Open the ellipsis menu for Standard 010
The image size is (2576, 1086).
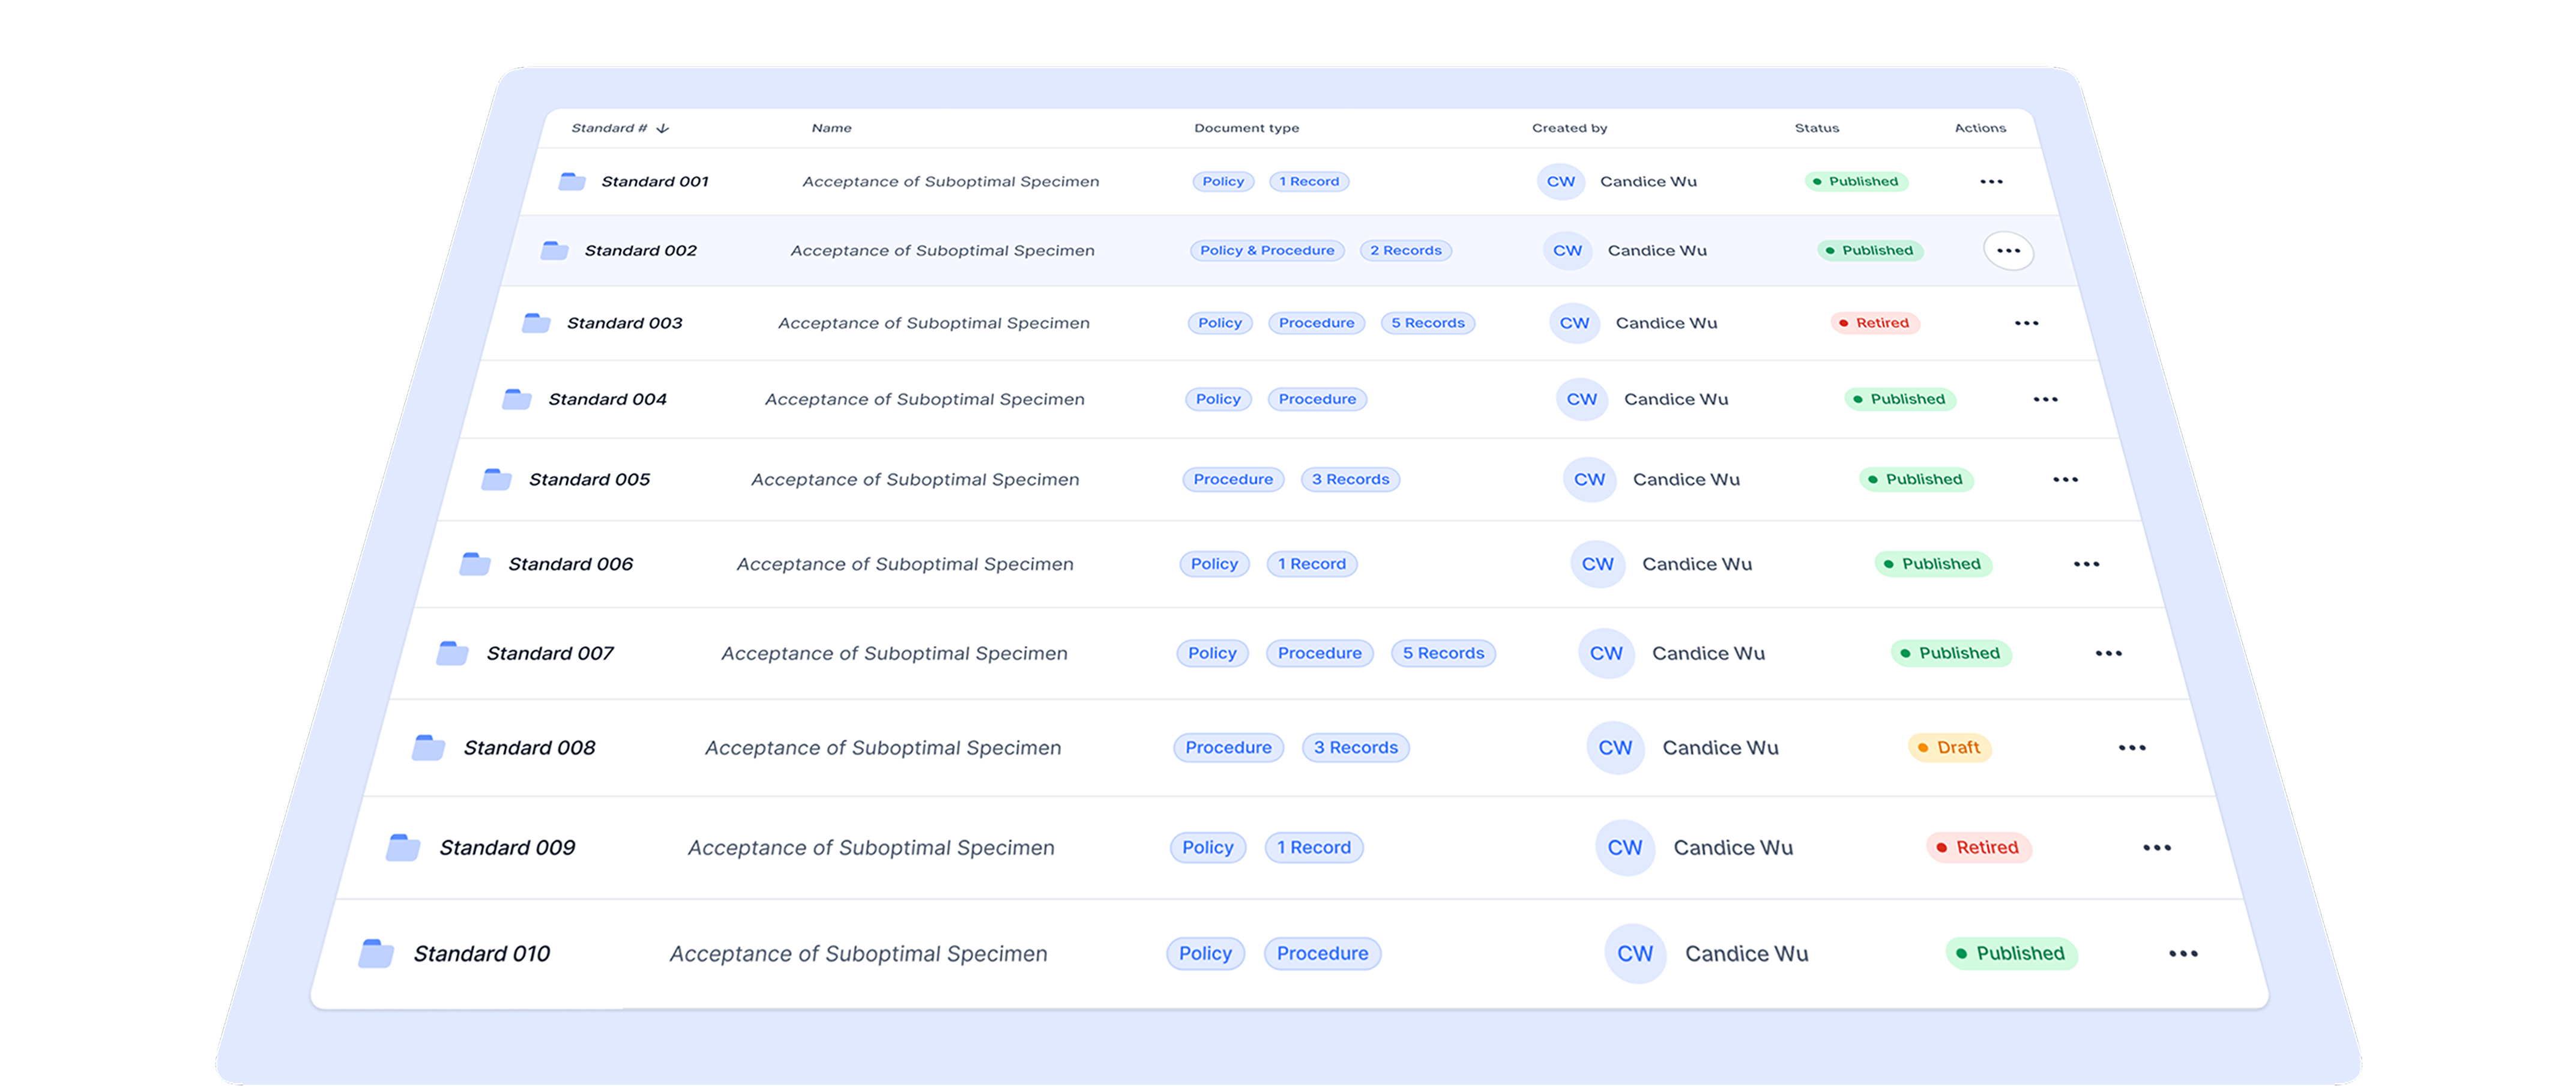pyautogui.click(x=2182, y=954)
